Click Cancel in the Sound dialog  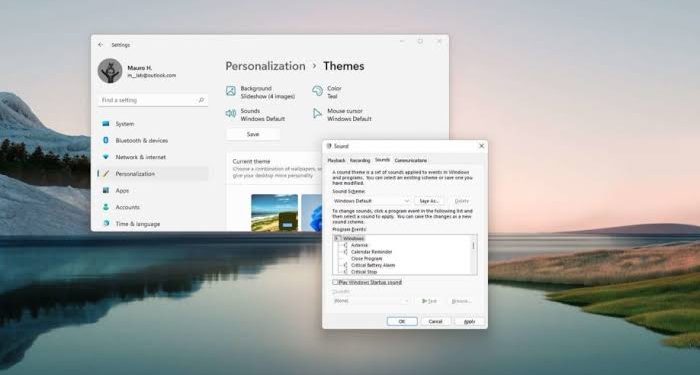[x=435, y=321]
